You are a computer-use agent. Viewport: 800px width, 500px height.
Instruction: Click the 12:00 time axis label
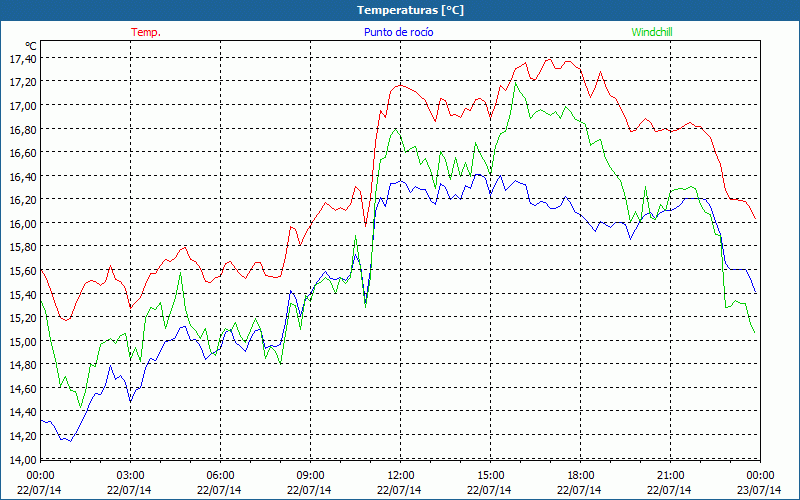[x=401, y=476]
